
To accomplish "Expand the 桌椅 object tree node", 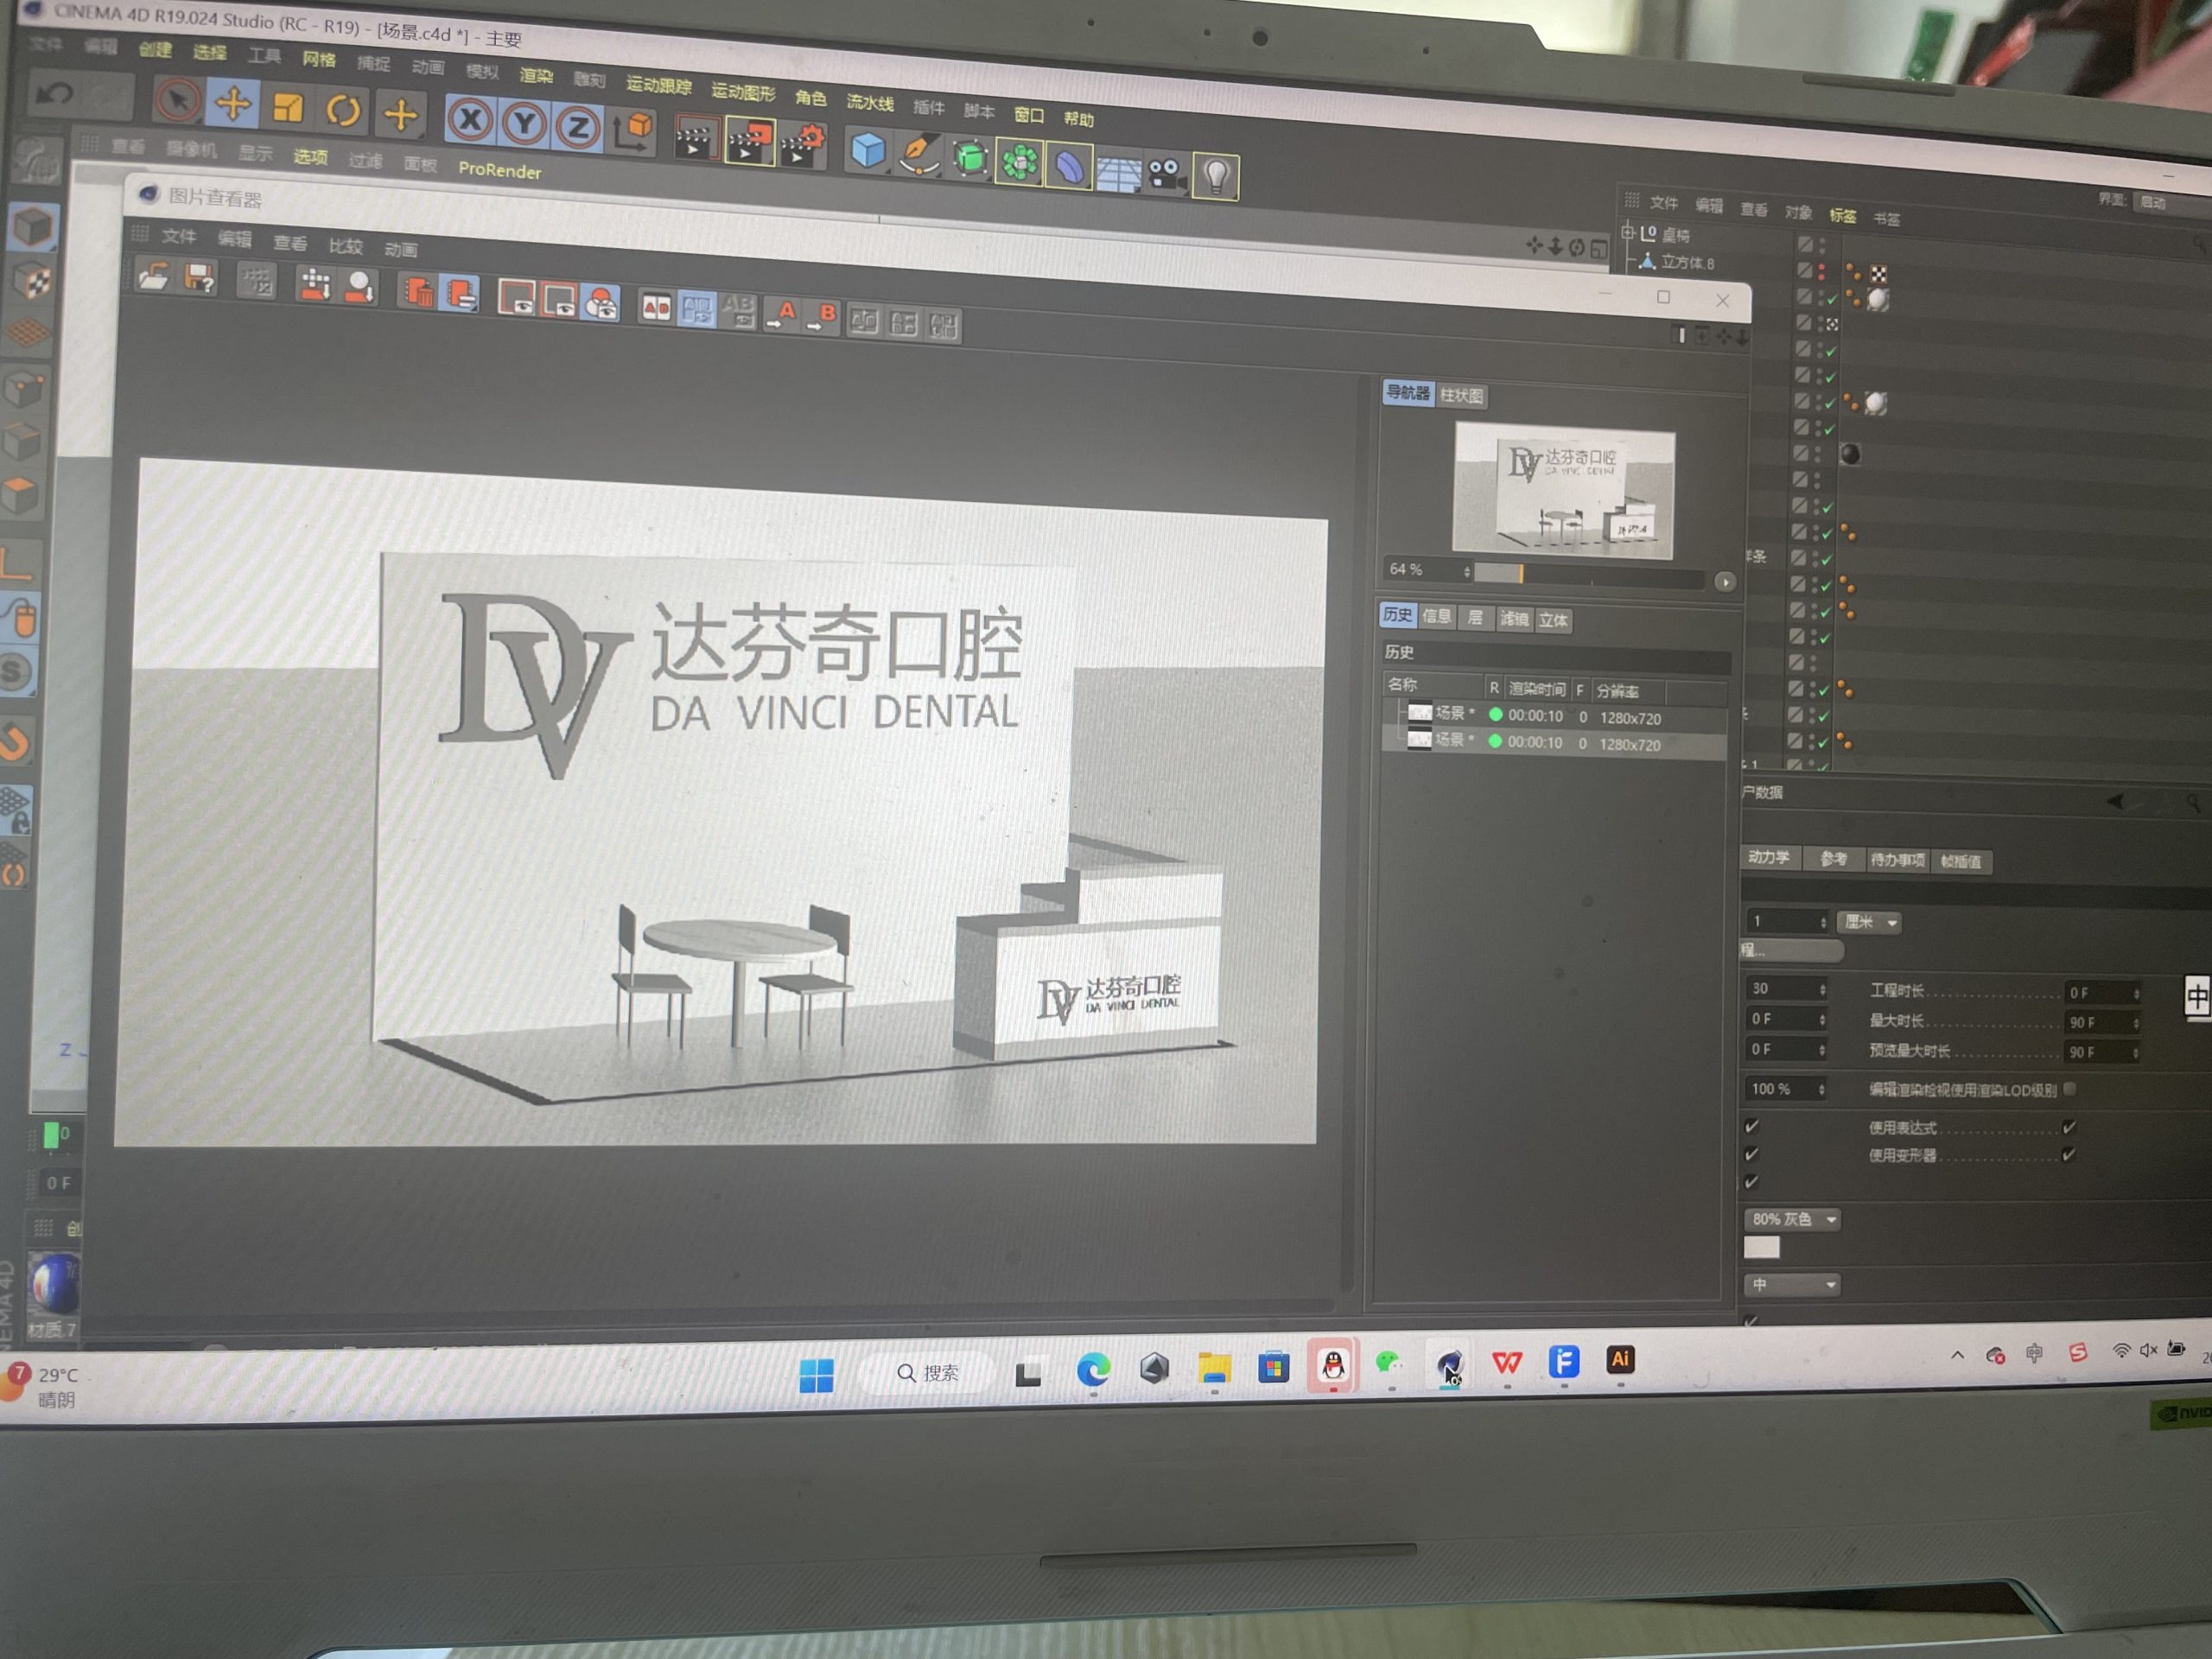I will click(1628, 233).
